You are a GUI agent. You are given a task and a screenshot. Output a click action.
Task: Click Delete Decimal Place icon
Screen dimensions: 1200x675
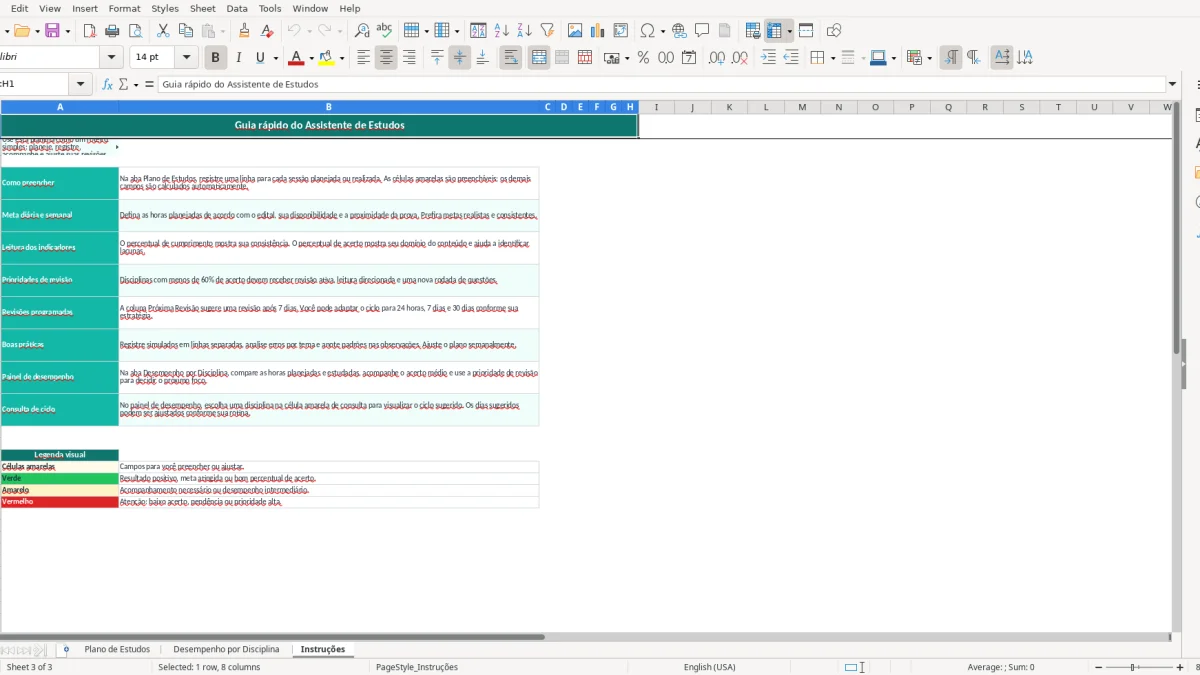[x=740, y=58]
